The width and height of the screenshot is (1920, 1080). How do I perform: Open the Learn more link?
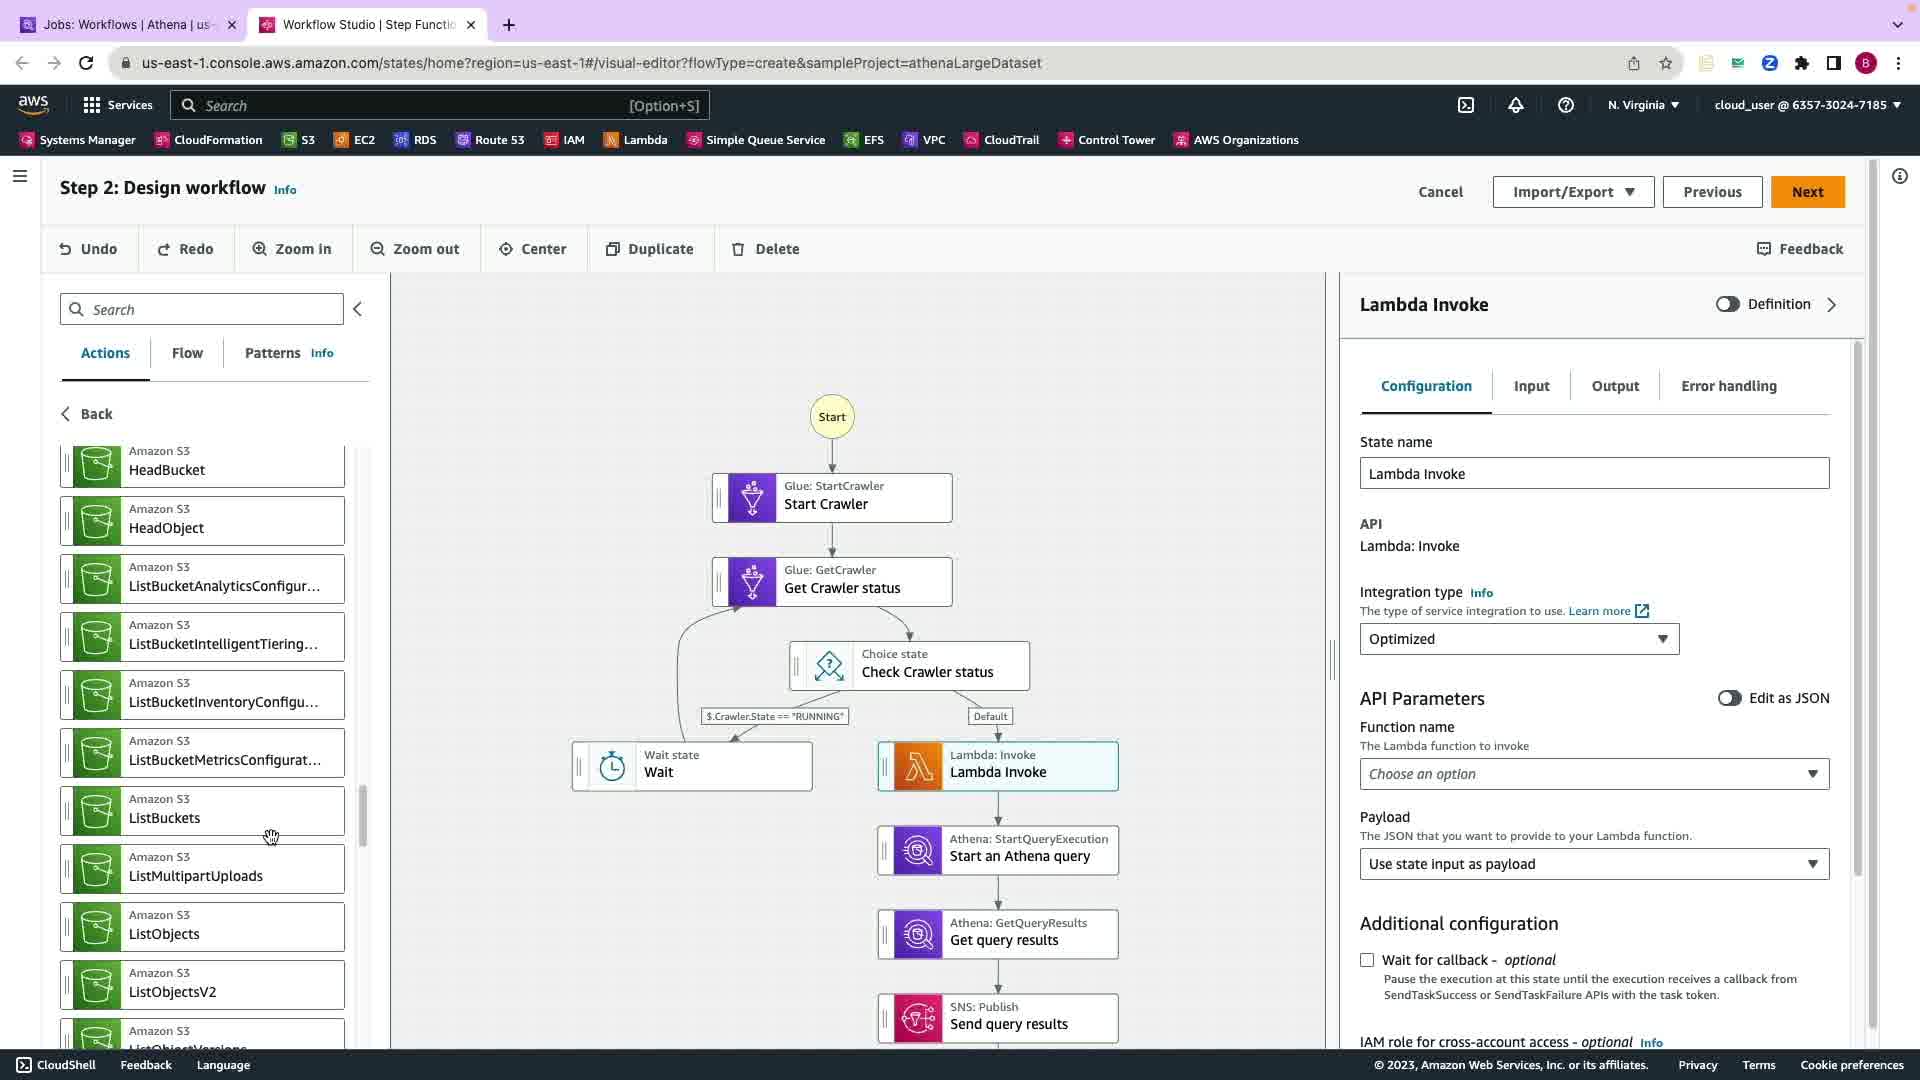point(1599,611)
